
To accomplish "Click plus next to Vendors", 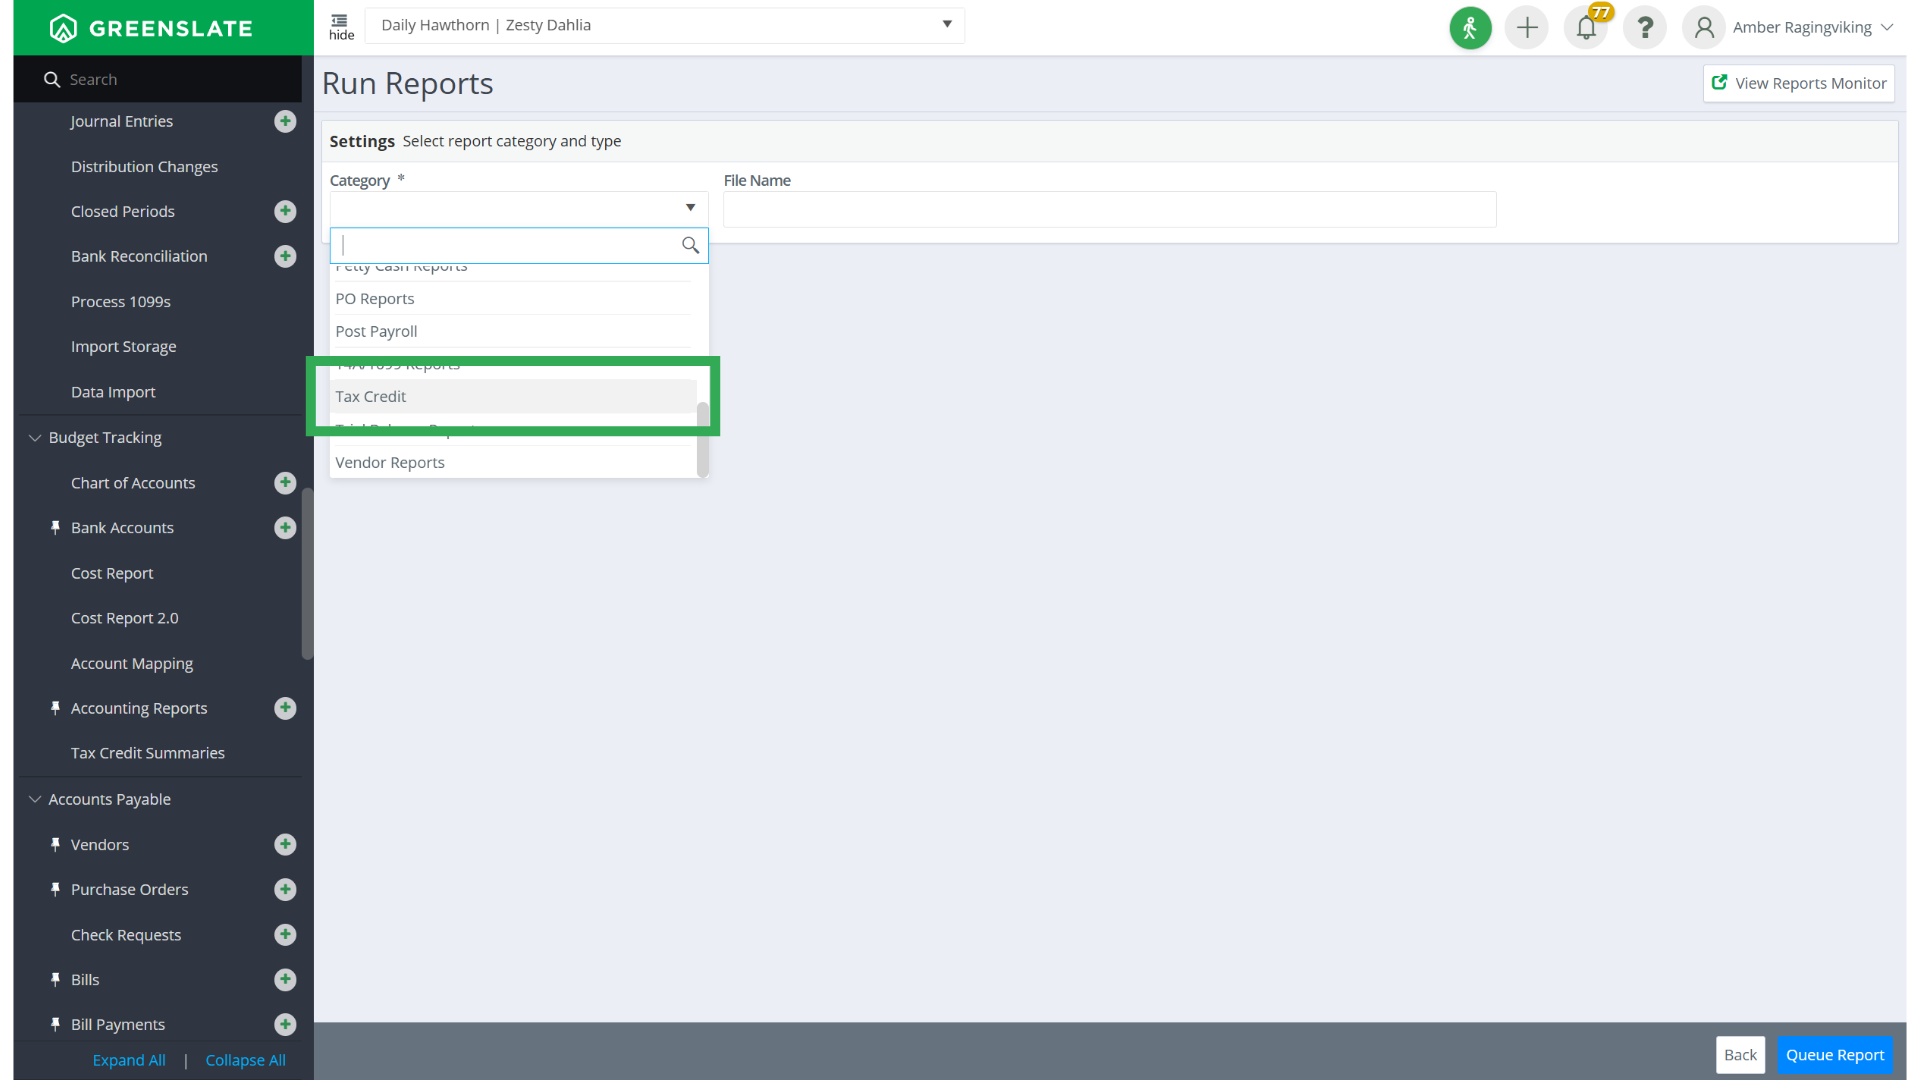I will 285,845.
